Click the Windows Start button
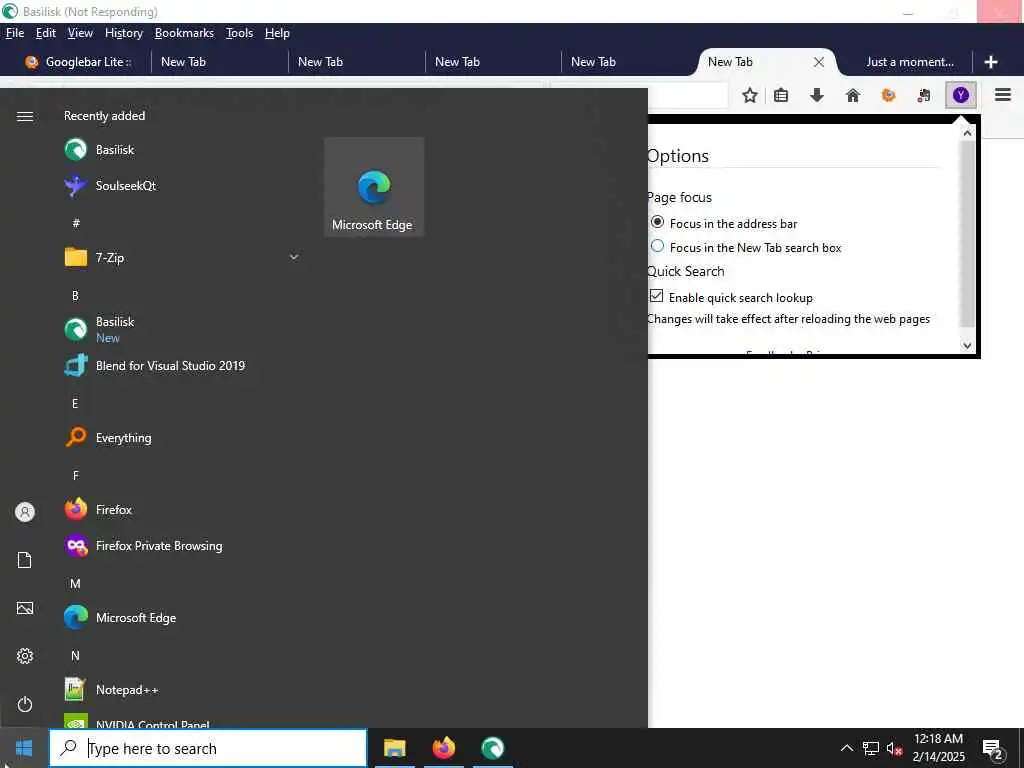1024x768 pixels. pos(24,748)
